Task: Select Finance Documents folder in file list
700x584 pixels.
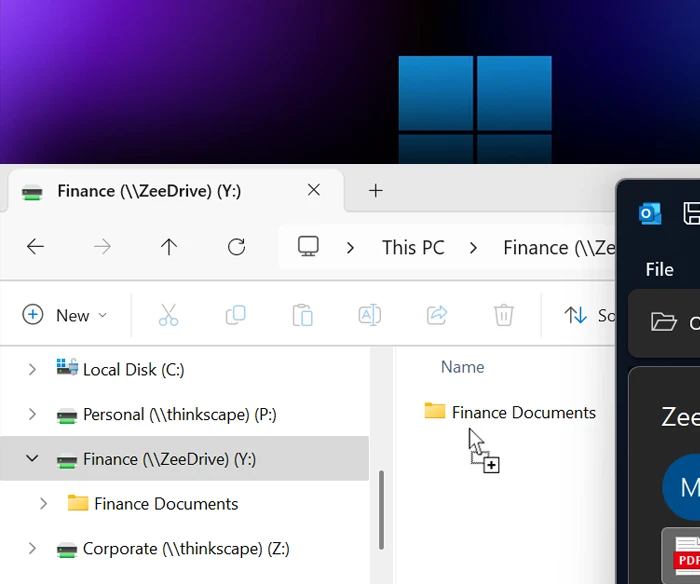Action: pyautogui.click(x=510, y=412)
